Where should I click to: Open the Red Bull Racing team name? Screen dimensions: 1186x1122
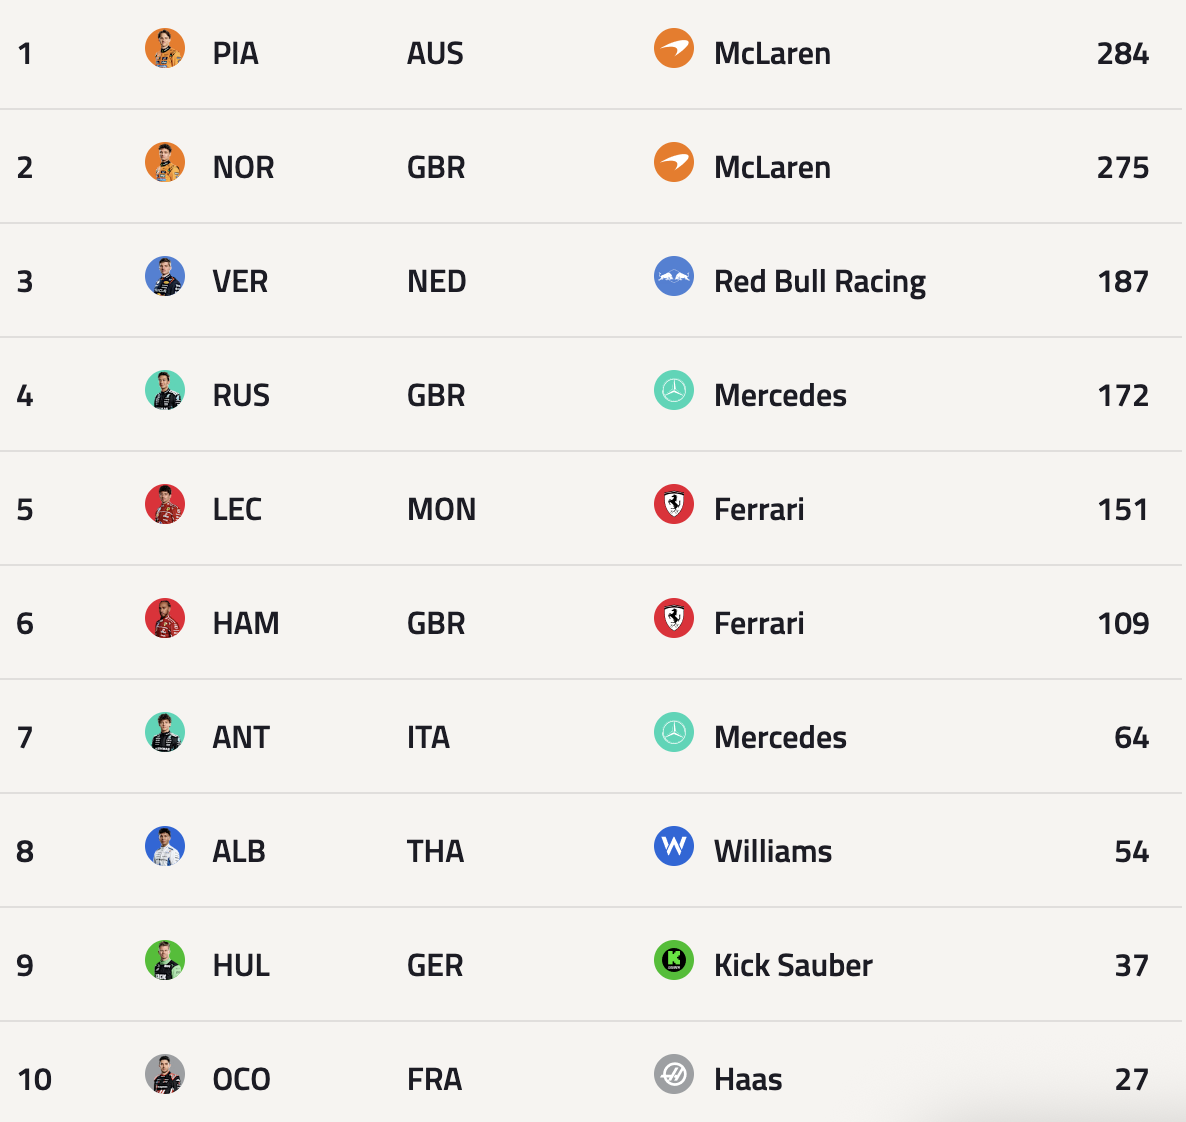819,281
